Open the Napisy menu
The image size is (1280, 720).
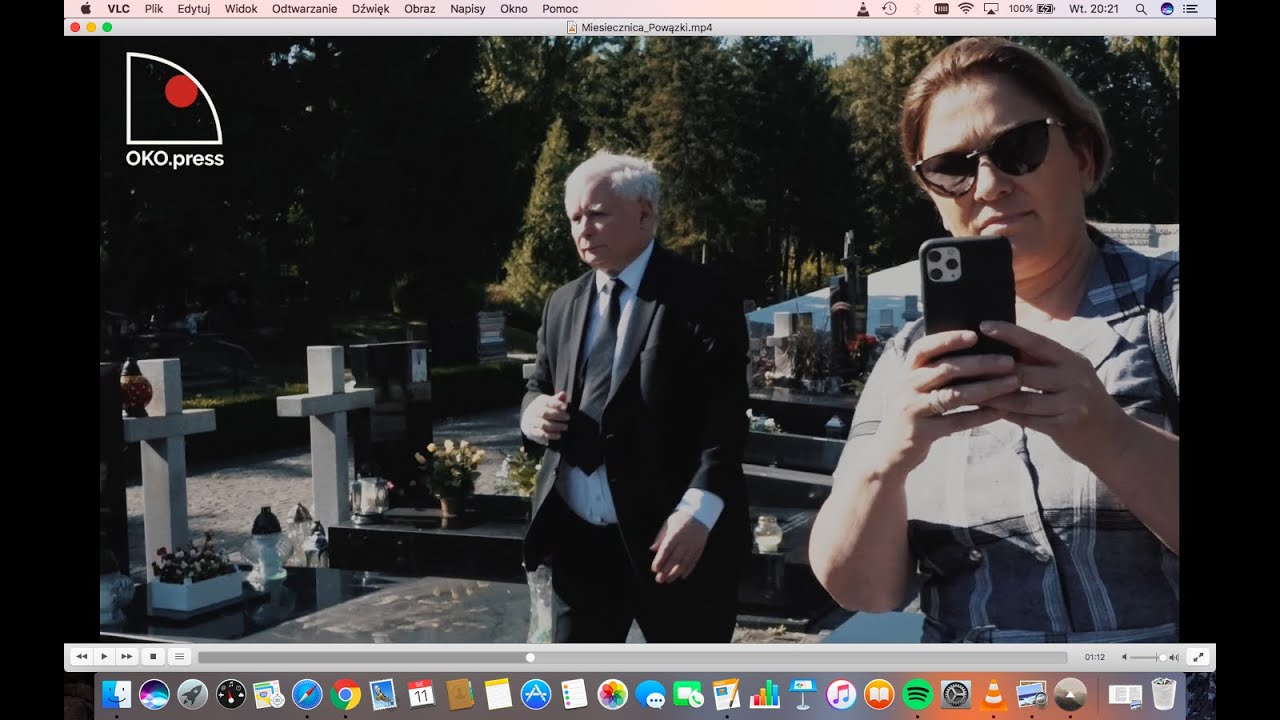pyautogui.click(x=468, y=8)
